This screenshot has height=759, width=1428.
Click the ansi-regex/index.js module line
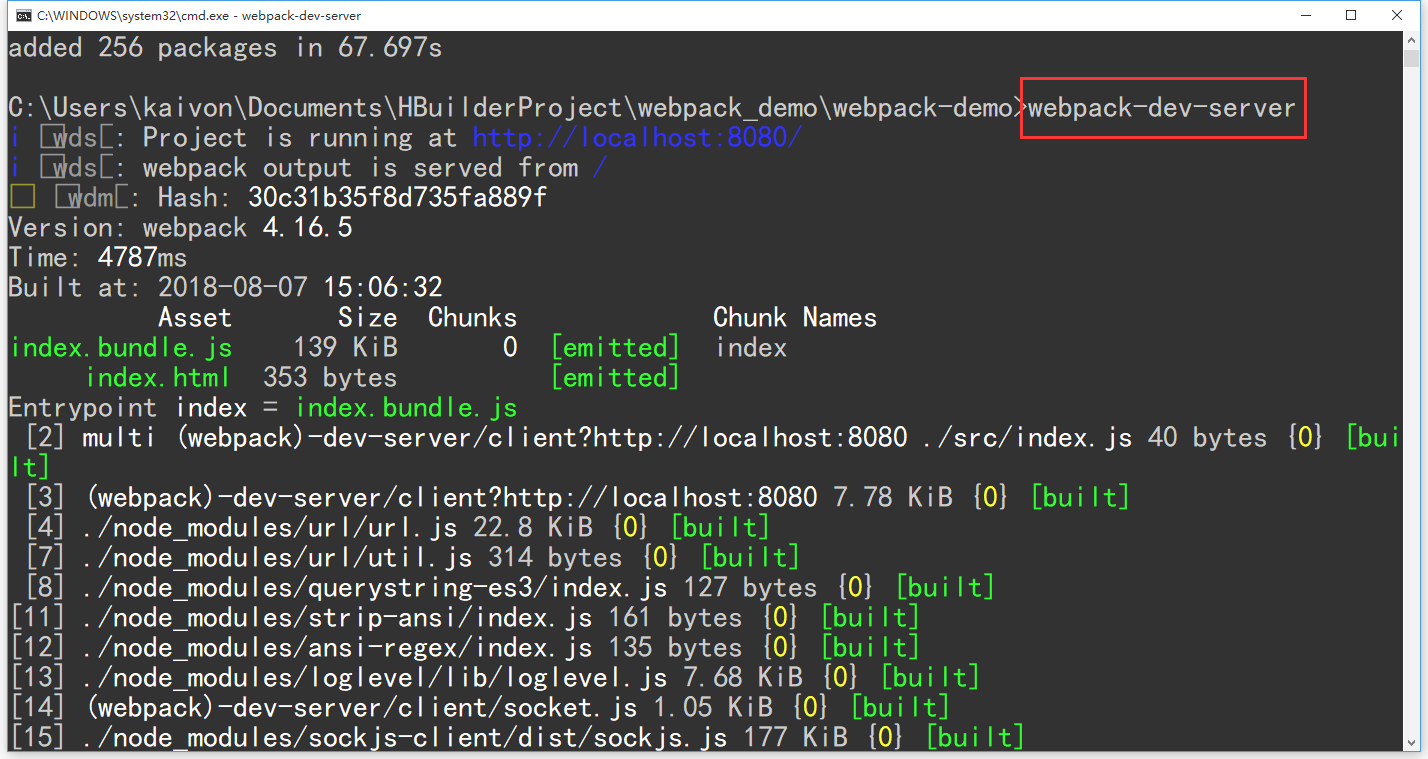click(464, 647)
